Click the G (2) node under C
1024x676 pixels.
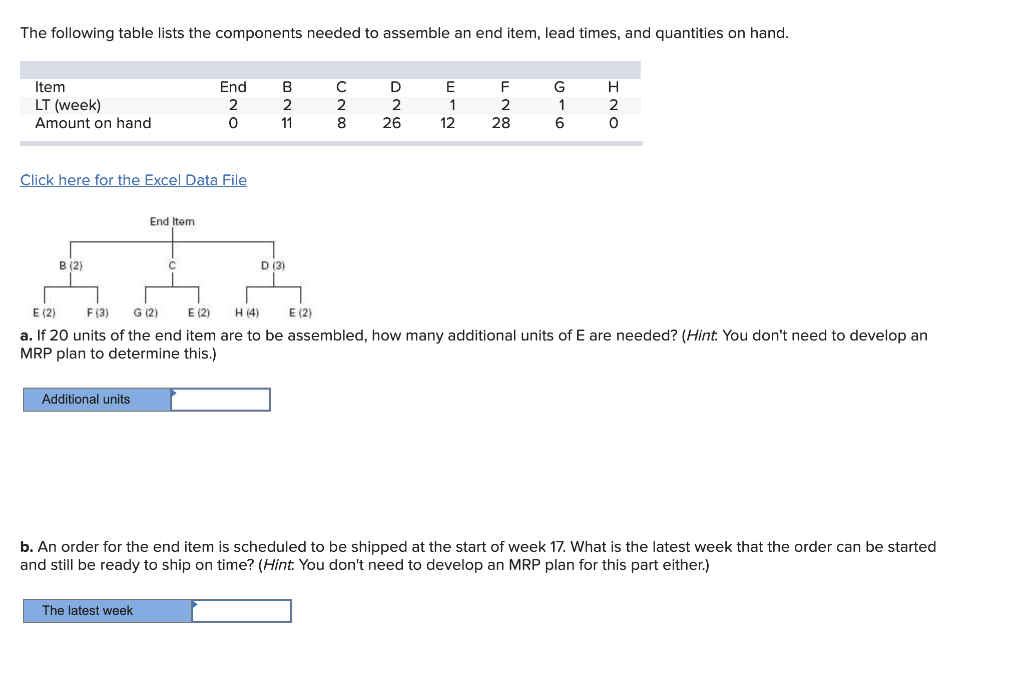(146, 312)
